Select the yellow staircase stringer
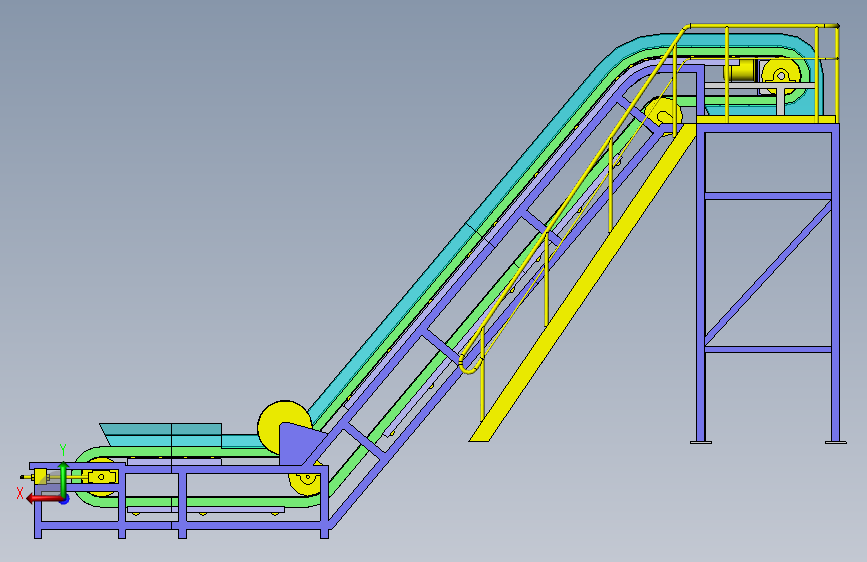The width and height of the screenshot is (867, 562). pyautogui.click(x=583, y=282)
